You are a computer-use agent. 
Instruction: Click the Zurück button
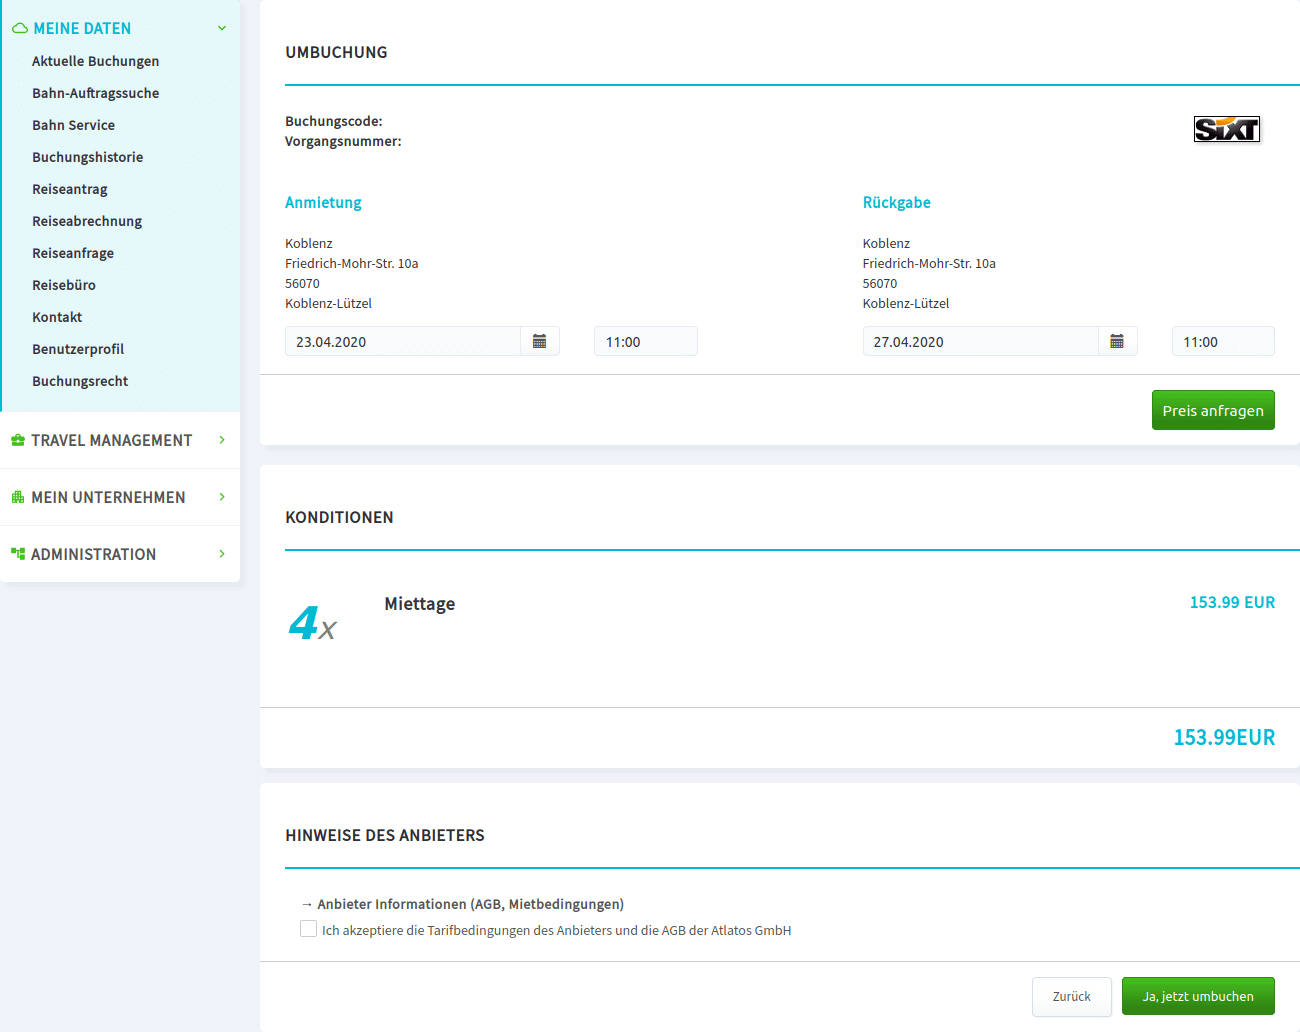pos(1071,996)
